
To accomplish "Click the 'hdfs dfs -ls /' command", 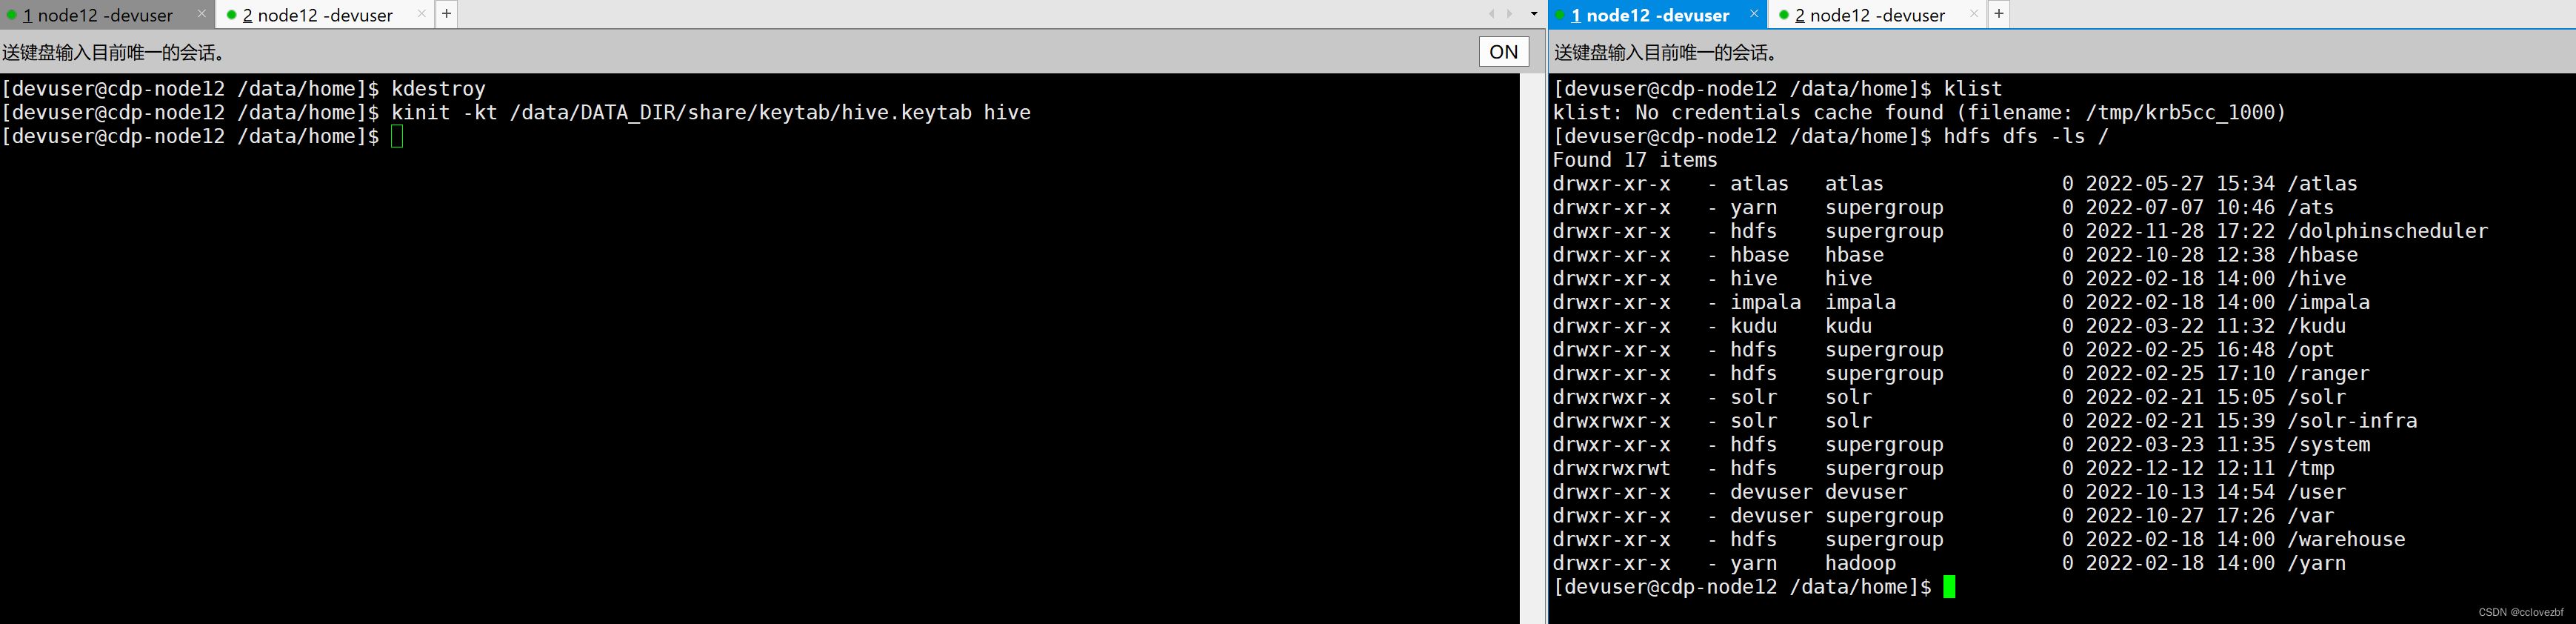I will [2026, 137].
